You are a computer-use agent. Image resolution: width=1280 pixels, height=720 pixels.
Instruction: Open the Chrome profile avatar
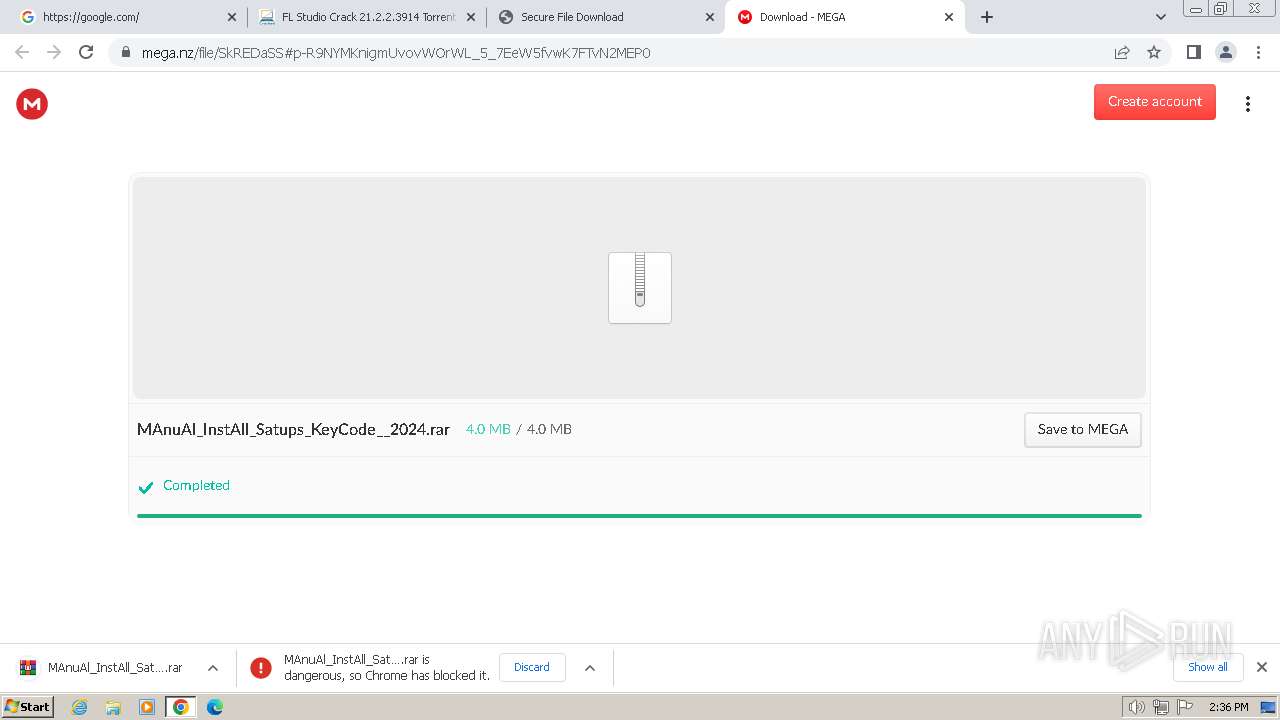coord(1225,52)
